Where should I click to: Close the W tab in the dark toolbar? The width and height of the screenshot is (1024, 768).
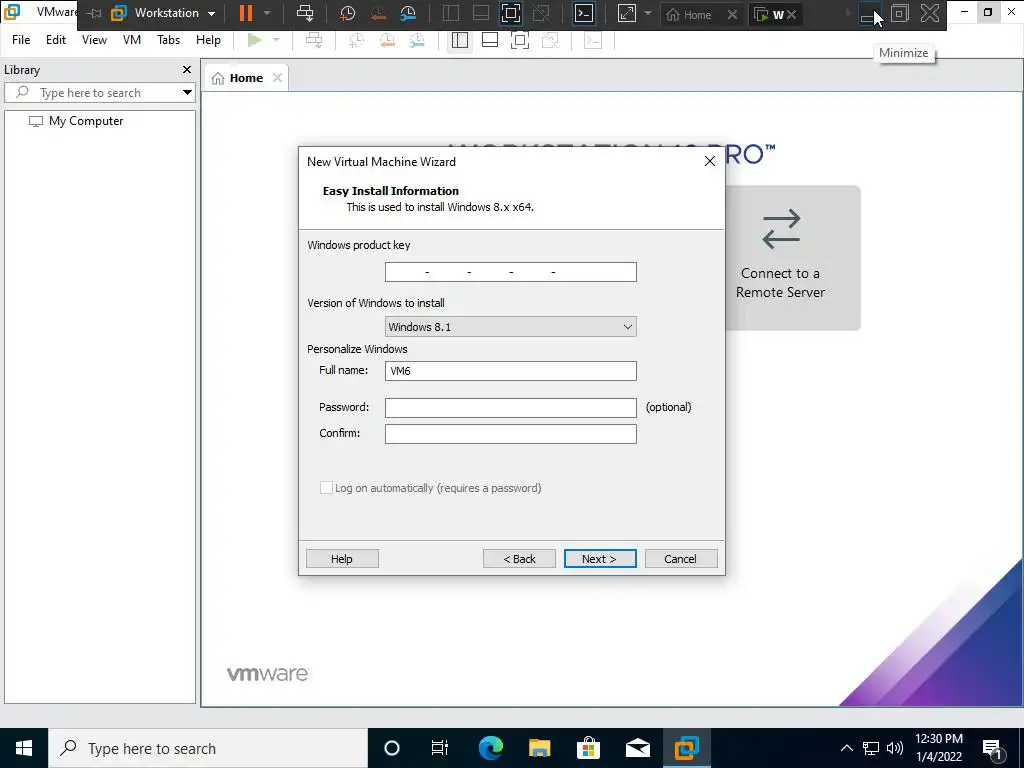792,14
